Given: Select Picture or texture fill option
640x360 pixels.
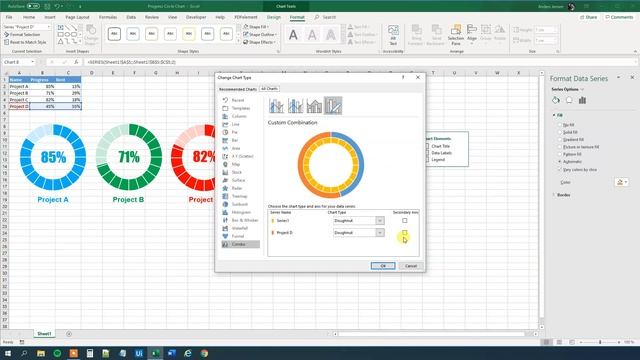Looking at the screenshot, I should pos(560,147).
